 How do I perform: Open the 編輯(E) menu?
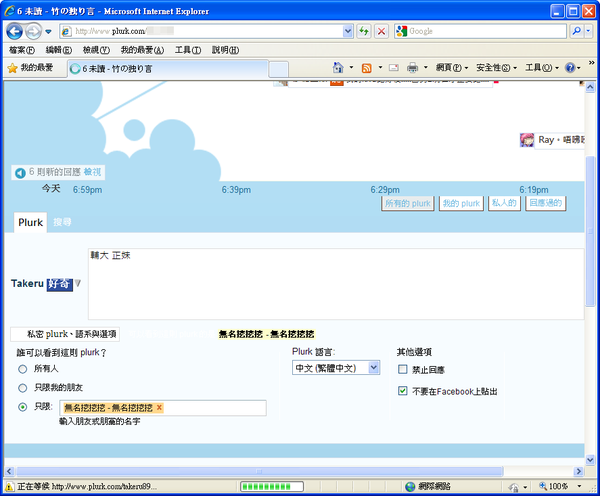(x=59, y=50)
